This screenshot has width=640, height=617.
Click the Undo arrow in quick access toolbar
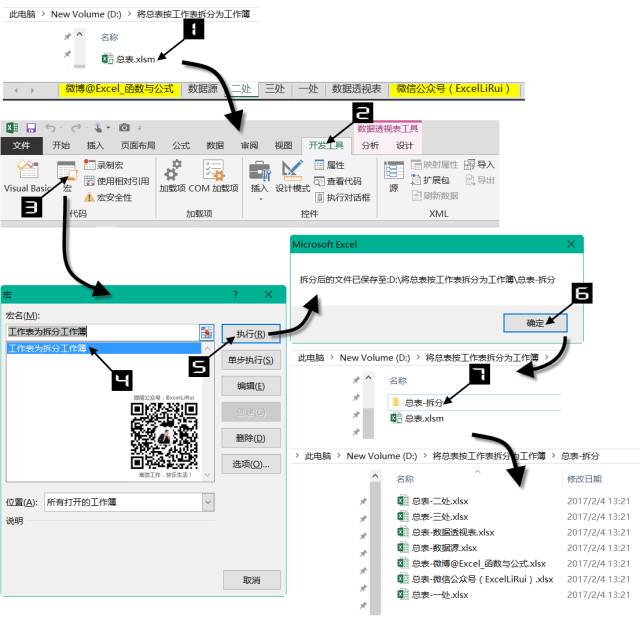50,128
